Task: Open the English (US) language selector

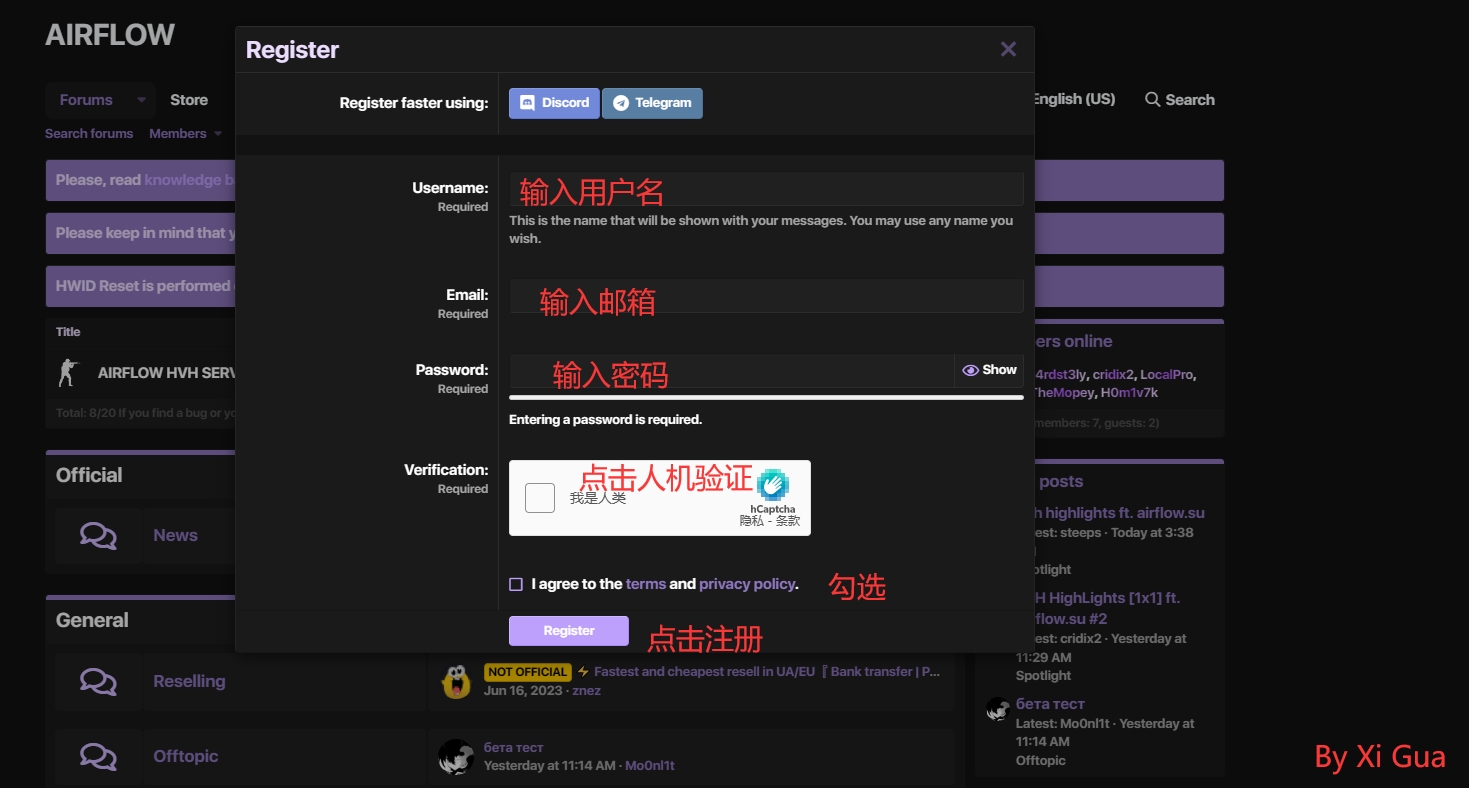Action: [x=1072, y=99]
